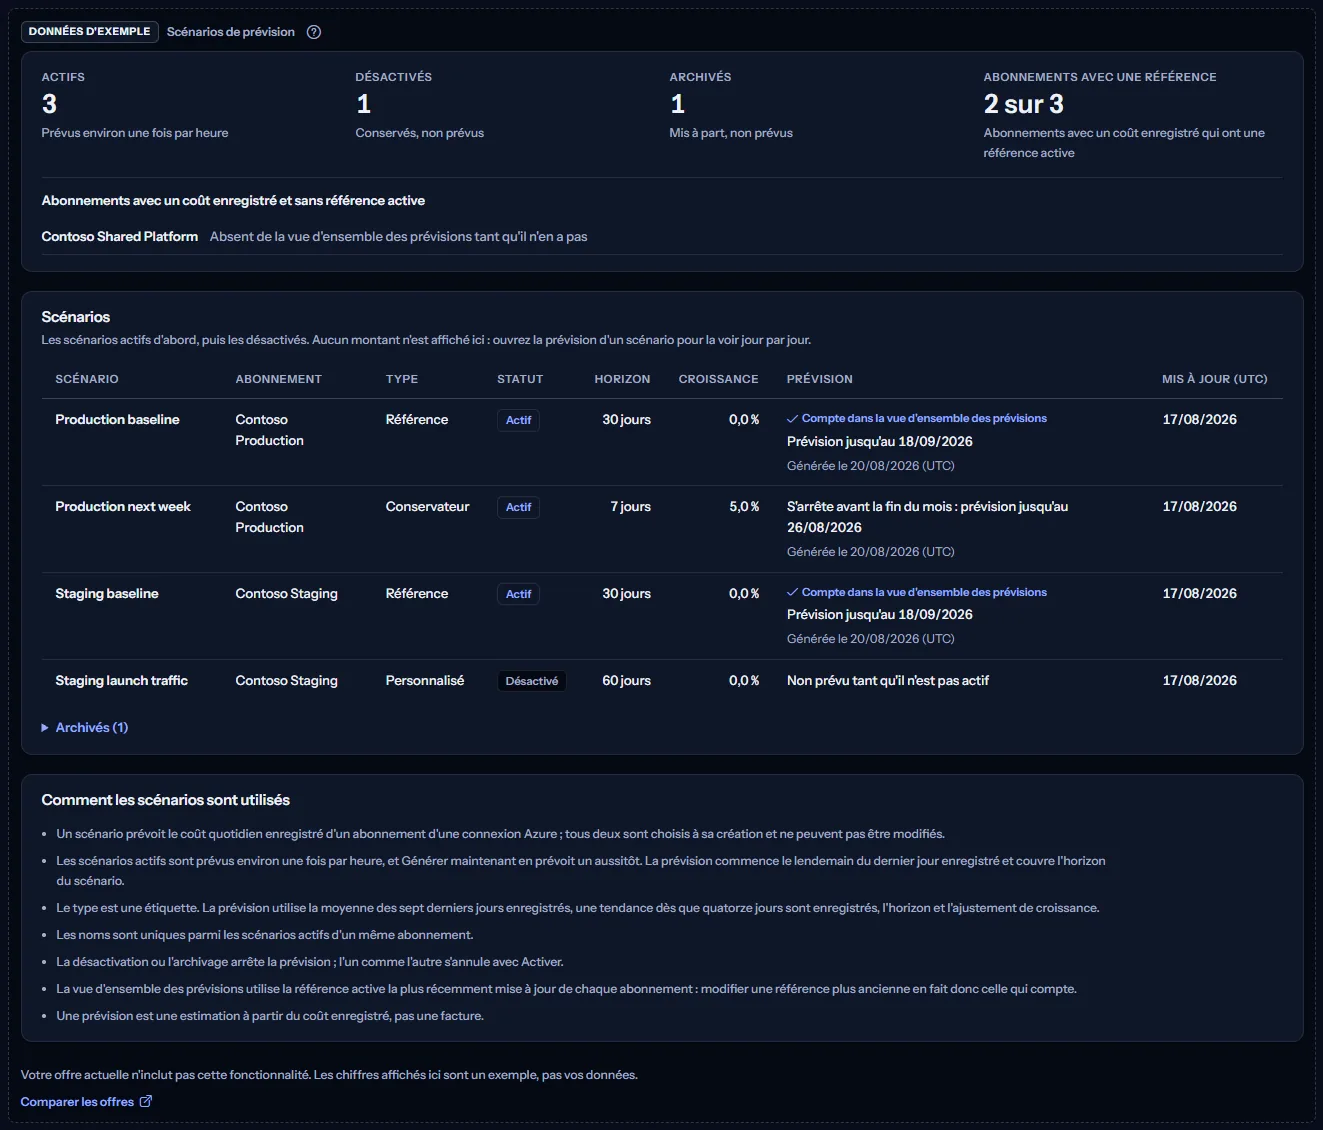The width and height of the screenshot is (1323, 1130).
Task: Click the "Comment les scénarios sont utilisés" heading
Action: click(166, 800)
